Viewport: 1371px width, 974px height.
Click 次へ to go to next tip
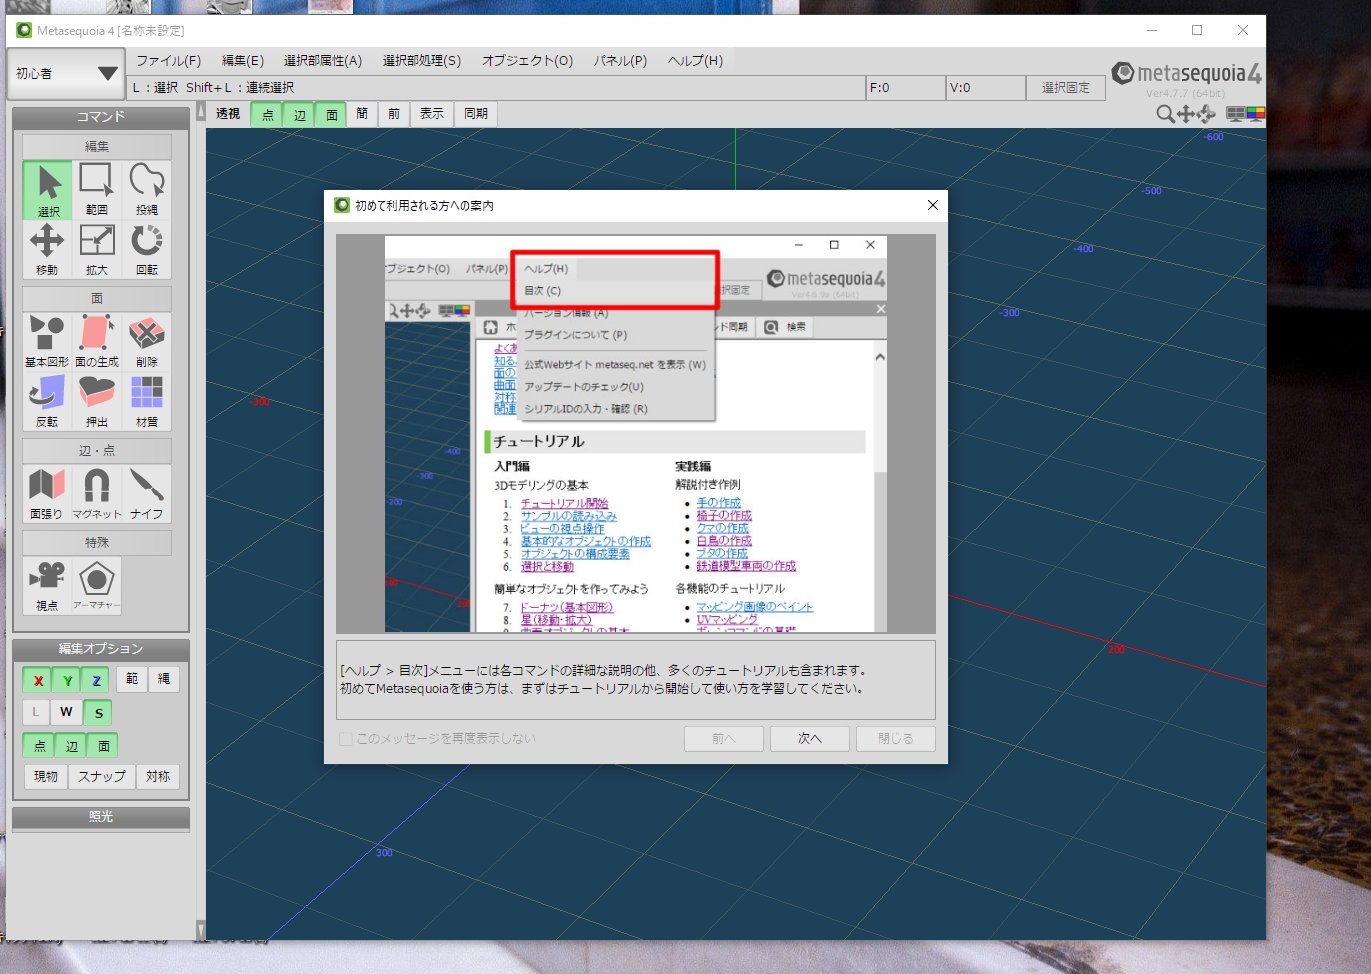810,739
